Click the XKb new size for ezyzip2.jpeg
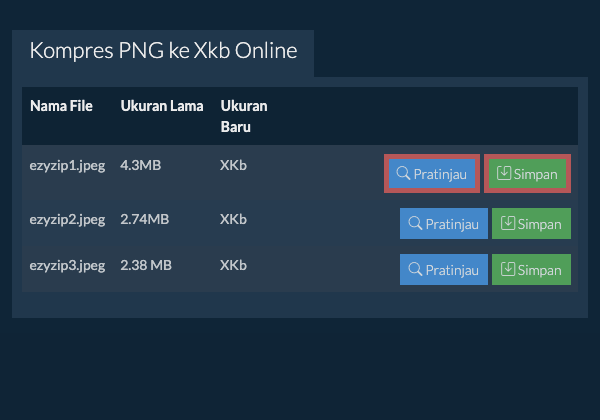The height and width of the screenshot is (420, 600). click(233, 219)
